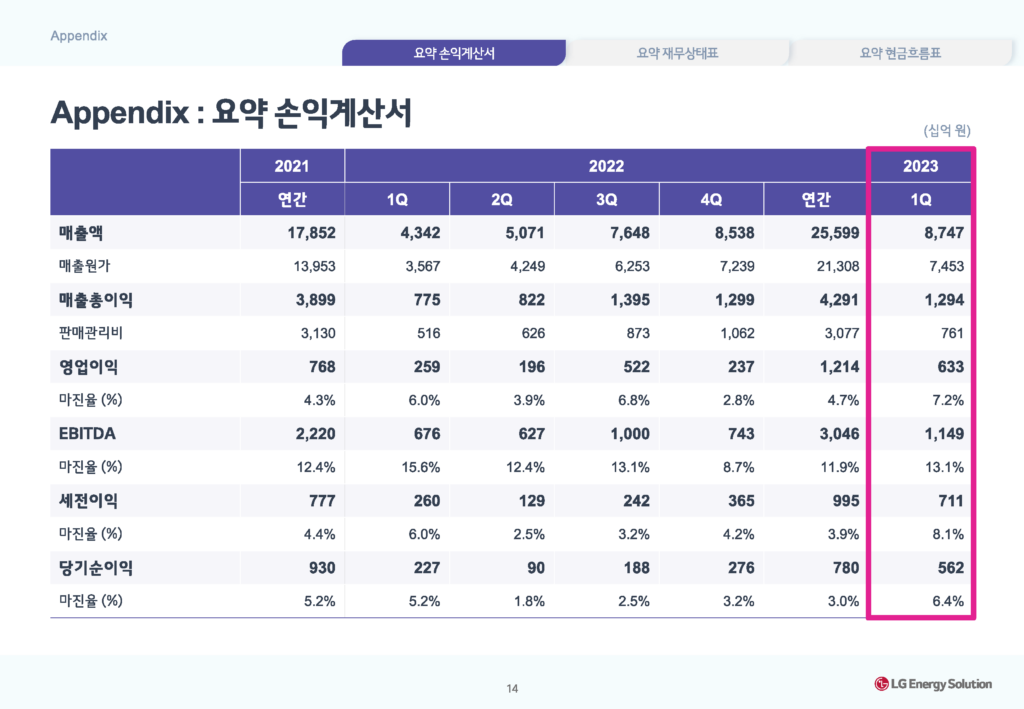Select the active 요약 손익계산서 tab
The width and height of the screenshot is (1024, 709).
coord(454,48)
